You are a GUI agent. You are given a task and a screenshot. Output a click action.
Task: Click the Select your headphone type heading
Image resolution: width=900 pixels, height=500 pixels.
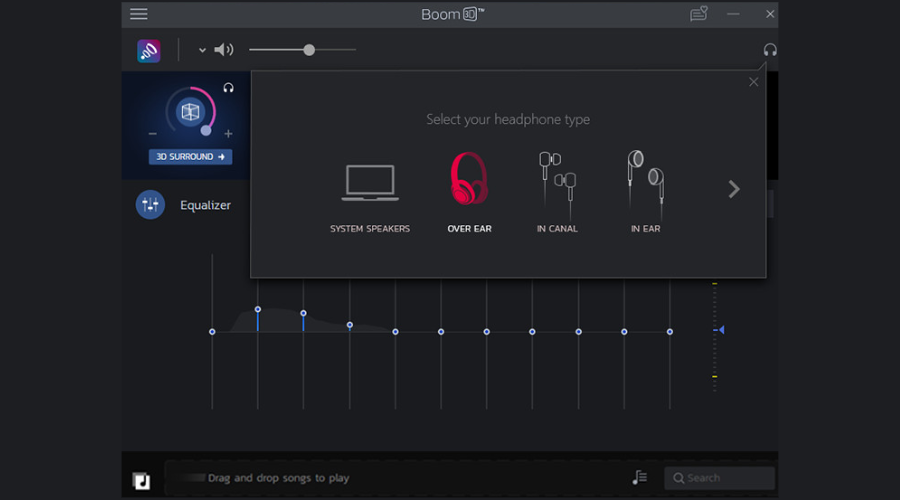508,119
